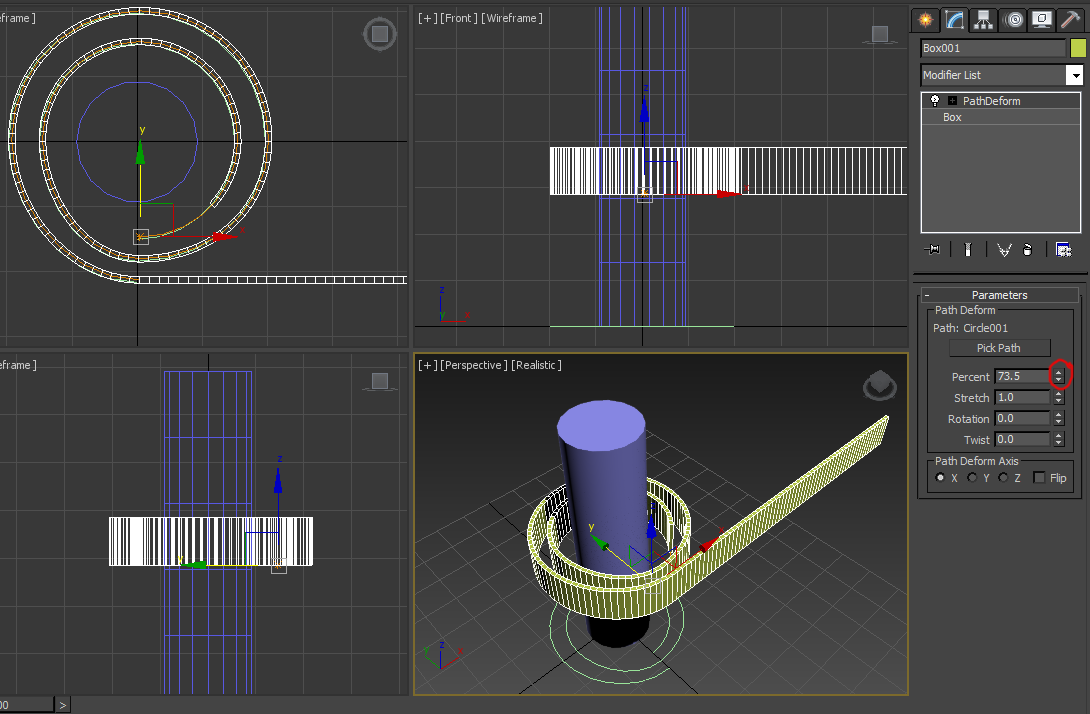Click the Percent value field
The width and height of the screenshot is (1090, 714).
pos(1021,377)
